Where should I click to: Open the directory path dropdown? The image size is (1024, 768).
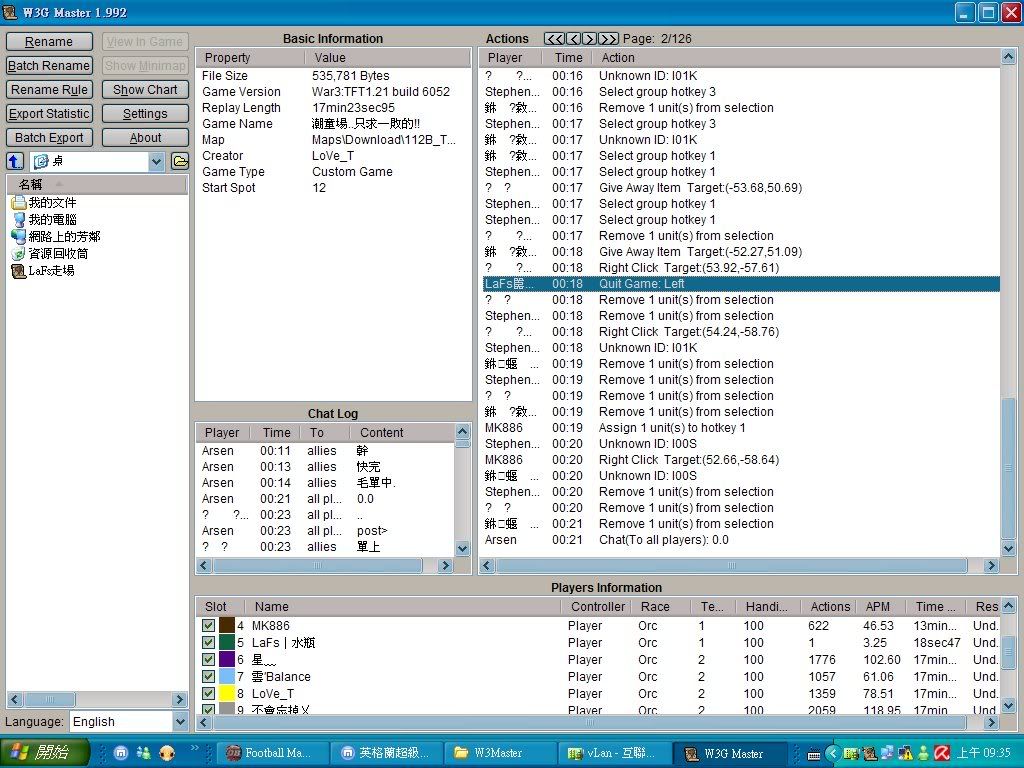[156, 161]
